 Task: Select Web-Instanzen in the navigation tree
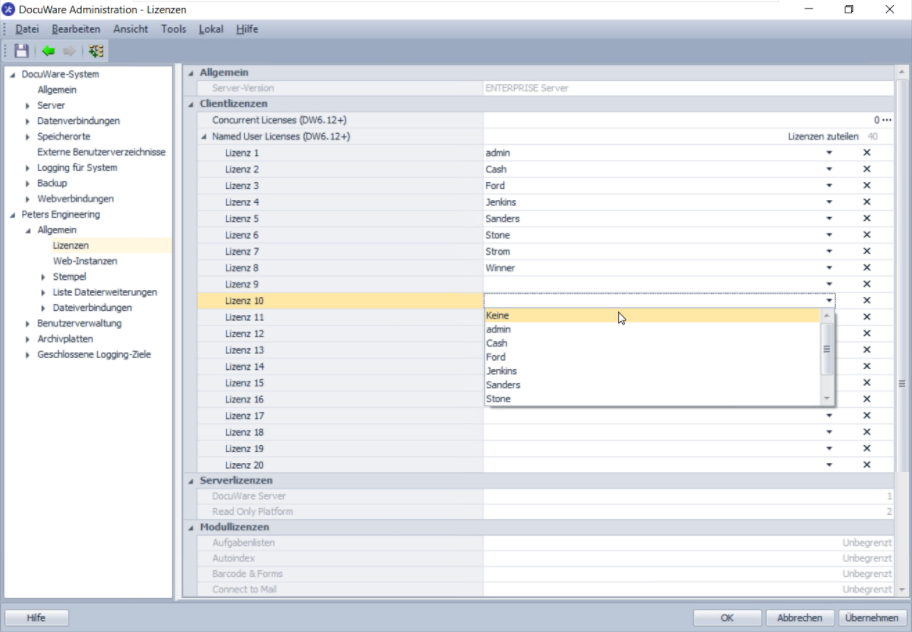(x=85, y=261)
